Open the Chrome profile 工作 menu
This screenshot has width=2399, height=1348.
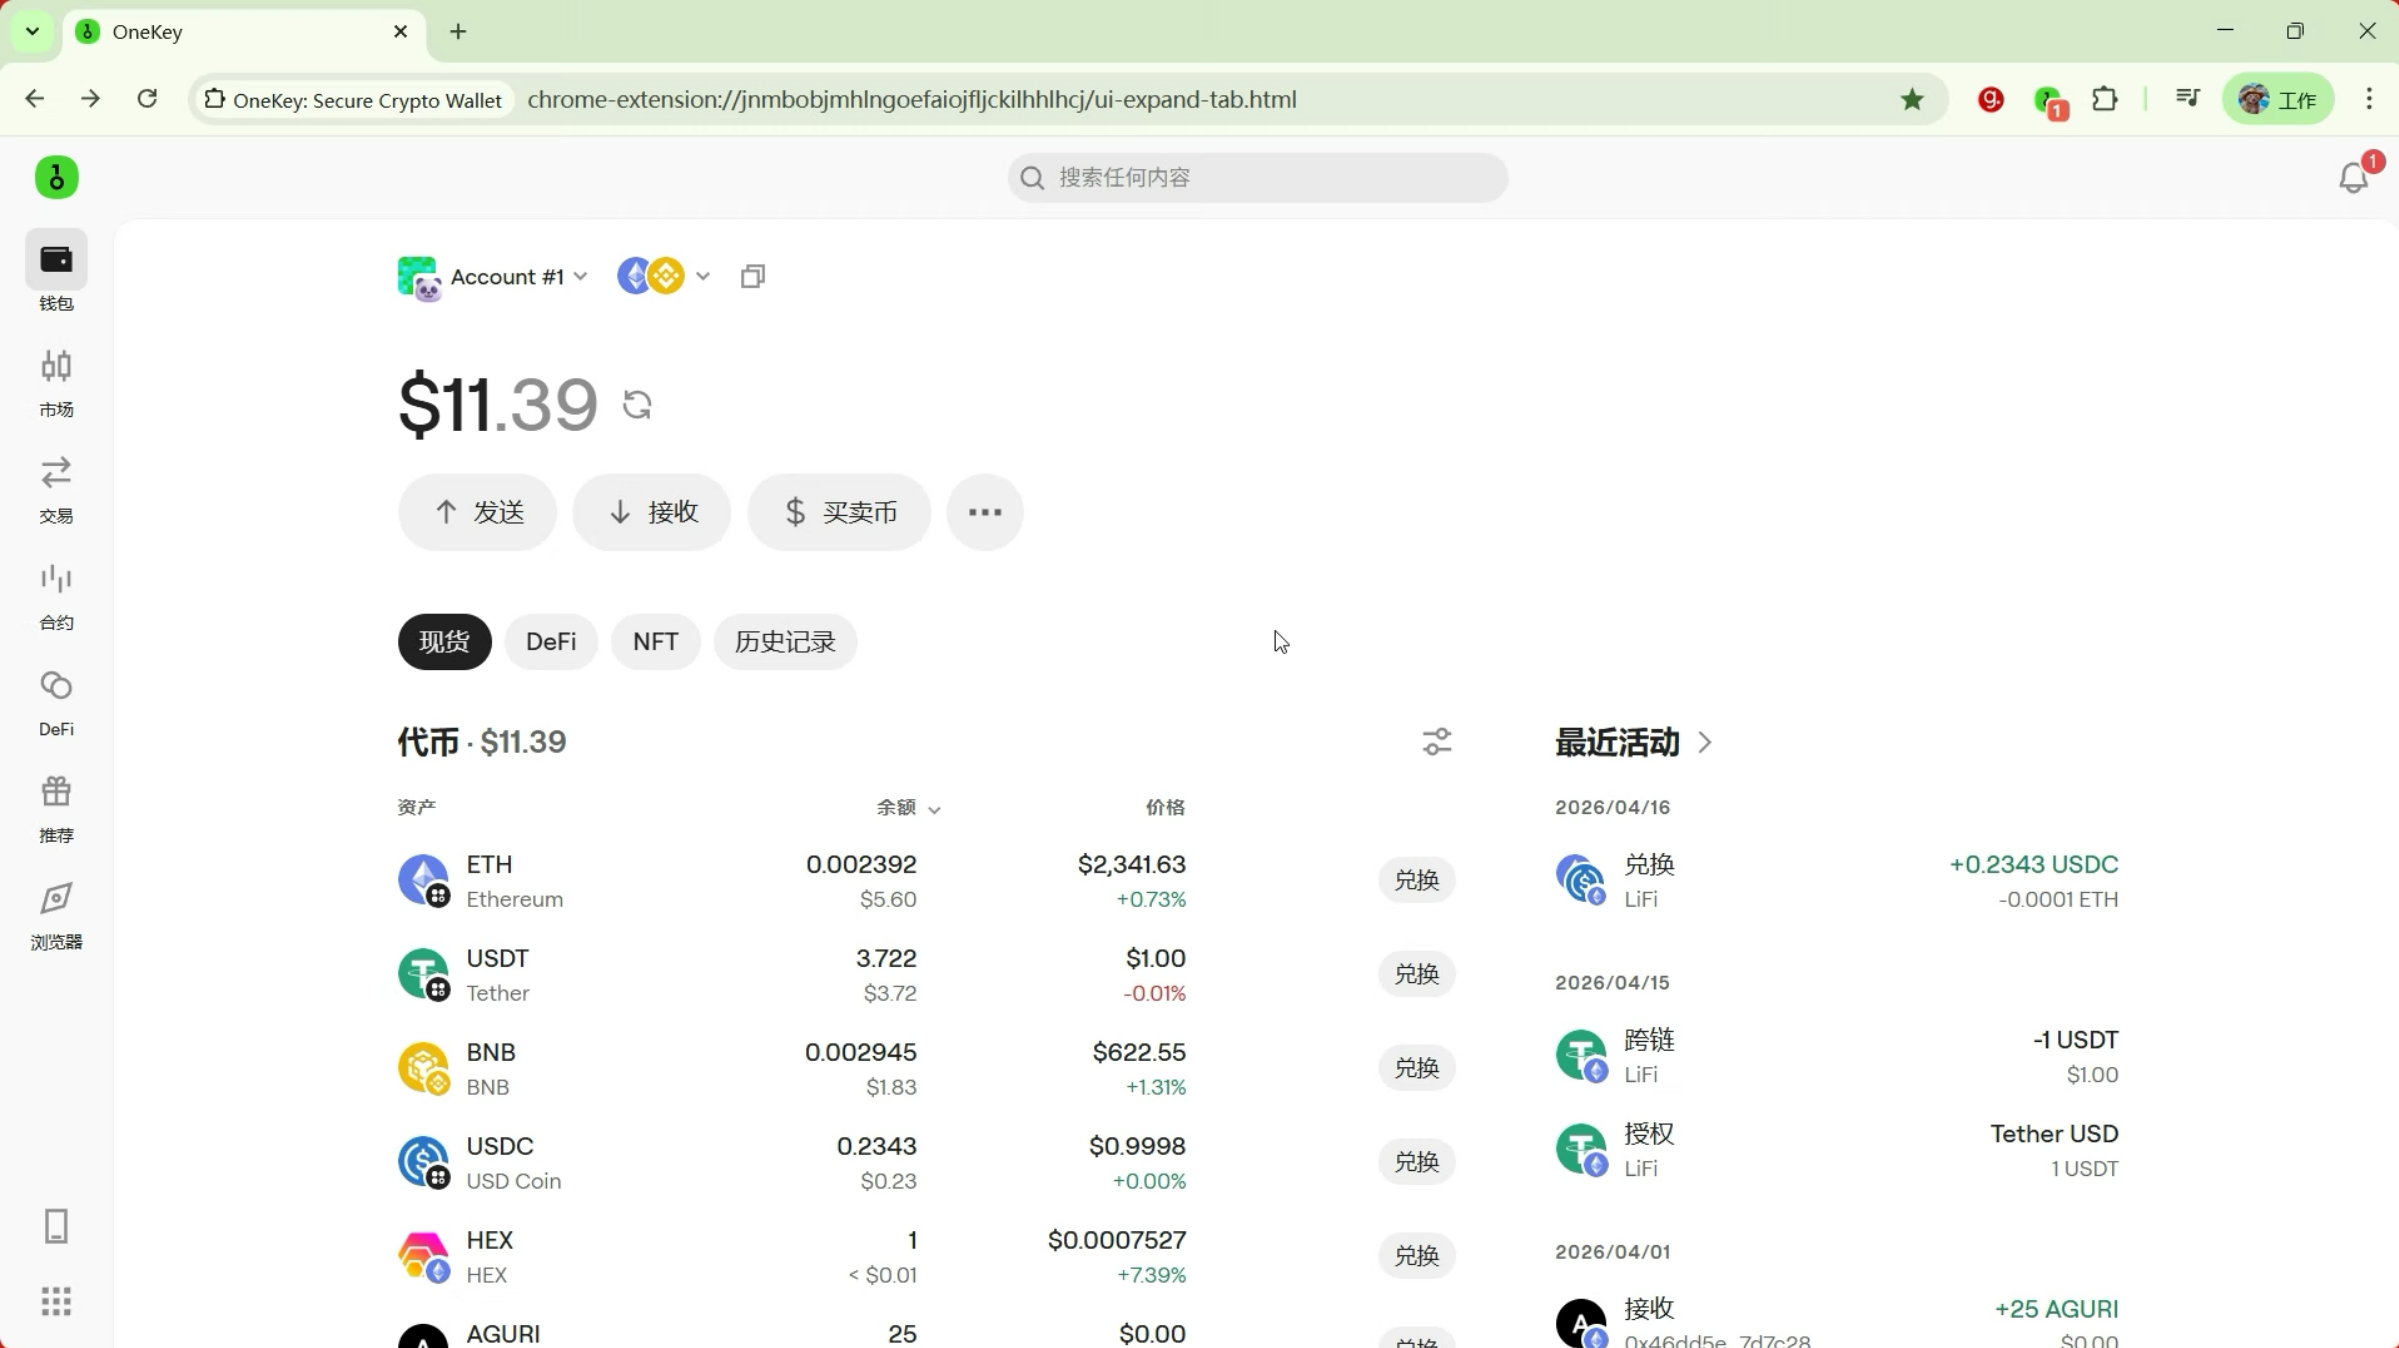coord(2279,99)
